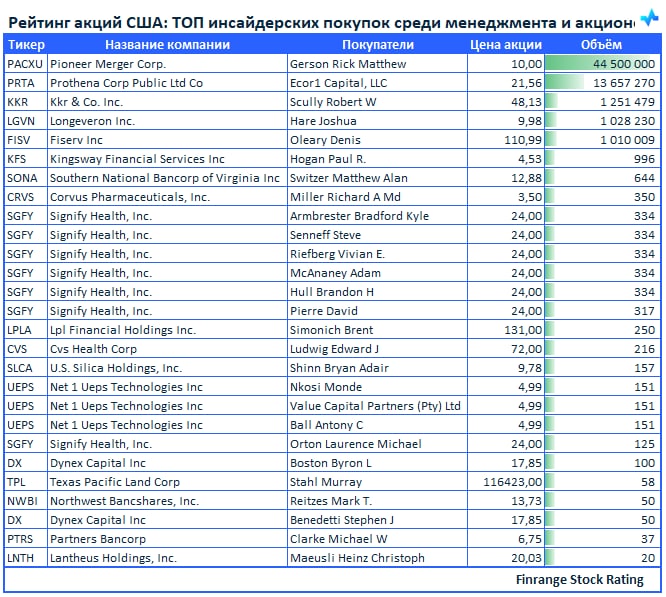Click buyer 'Maeusli Heinz Christoph'
666x597 pixels.
(x=357, y=558)
